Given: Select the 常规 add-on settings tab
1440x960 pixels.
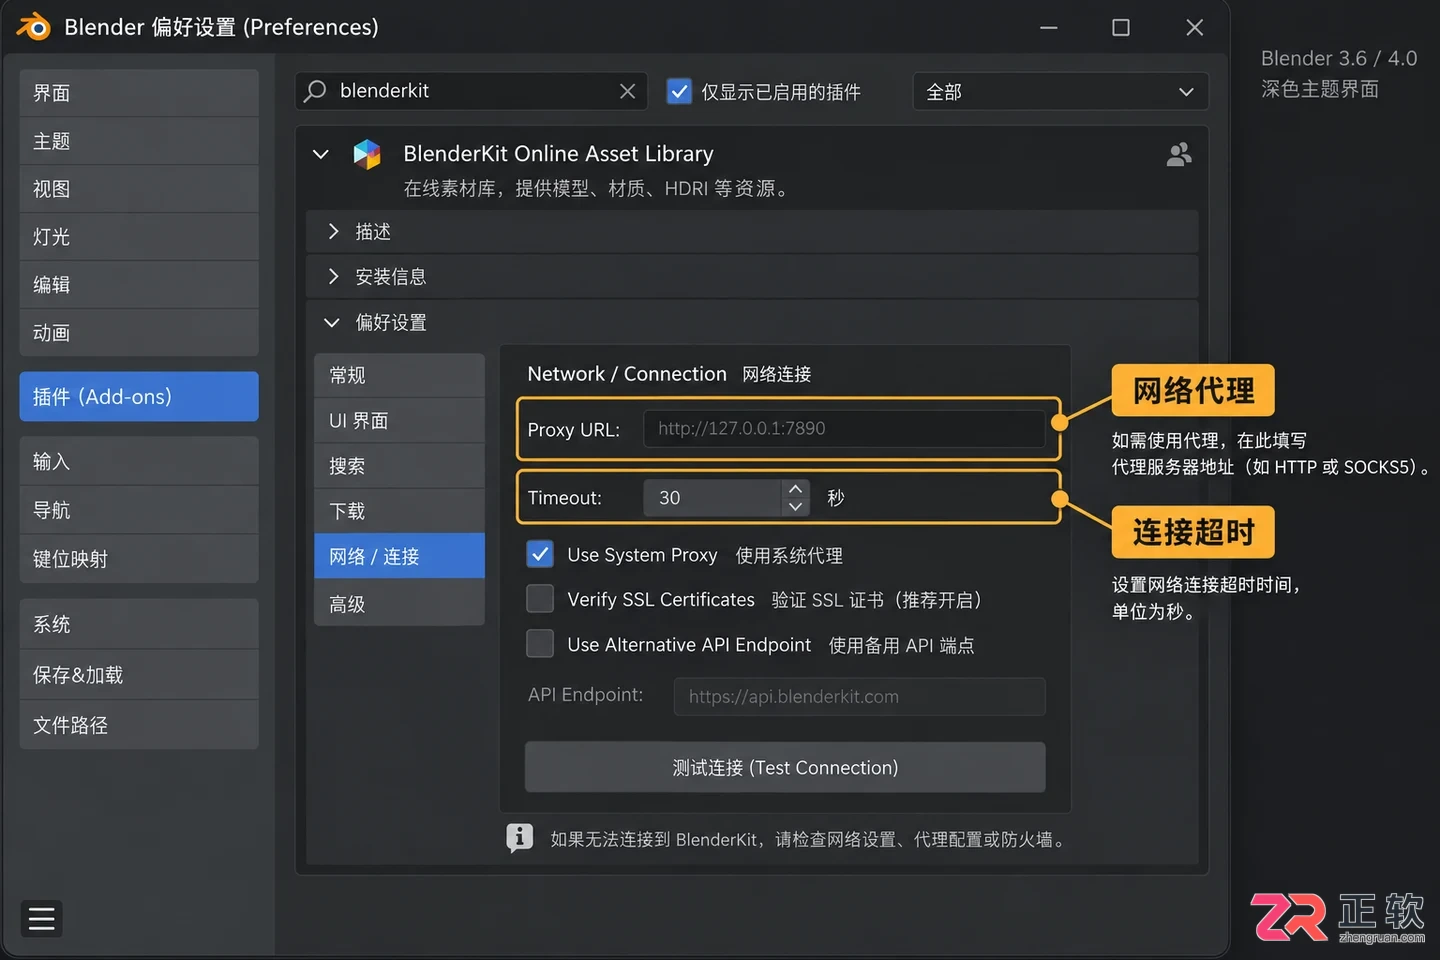Looking at the screenshot, I should [399, 375].
